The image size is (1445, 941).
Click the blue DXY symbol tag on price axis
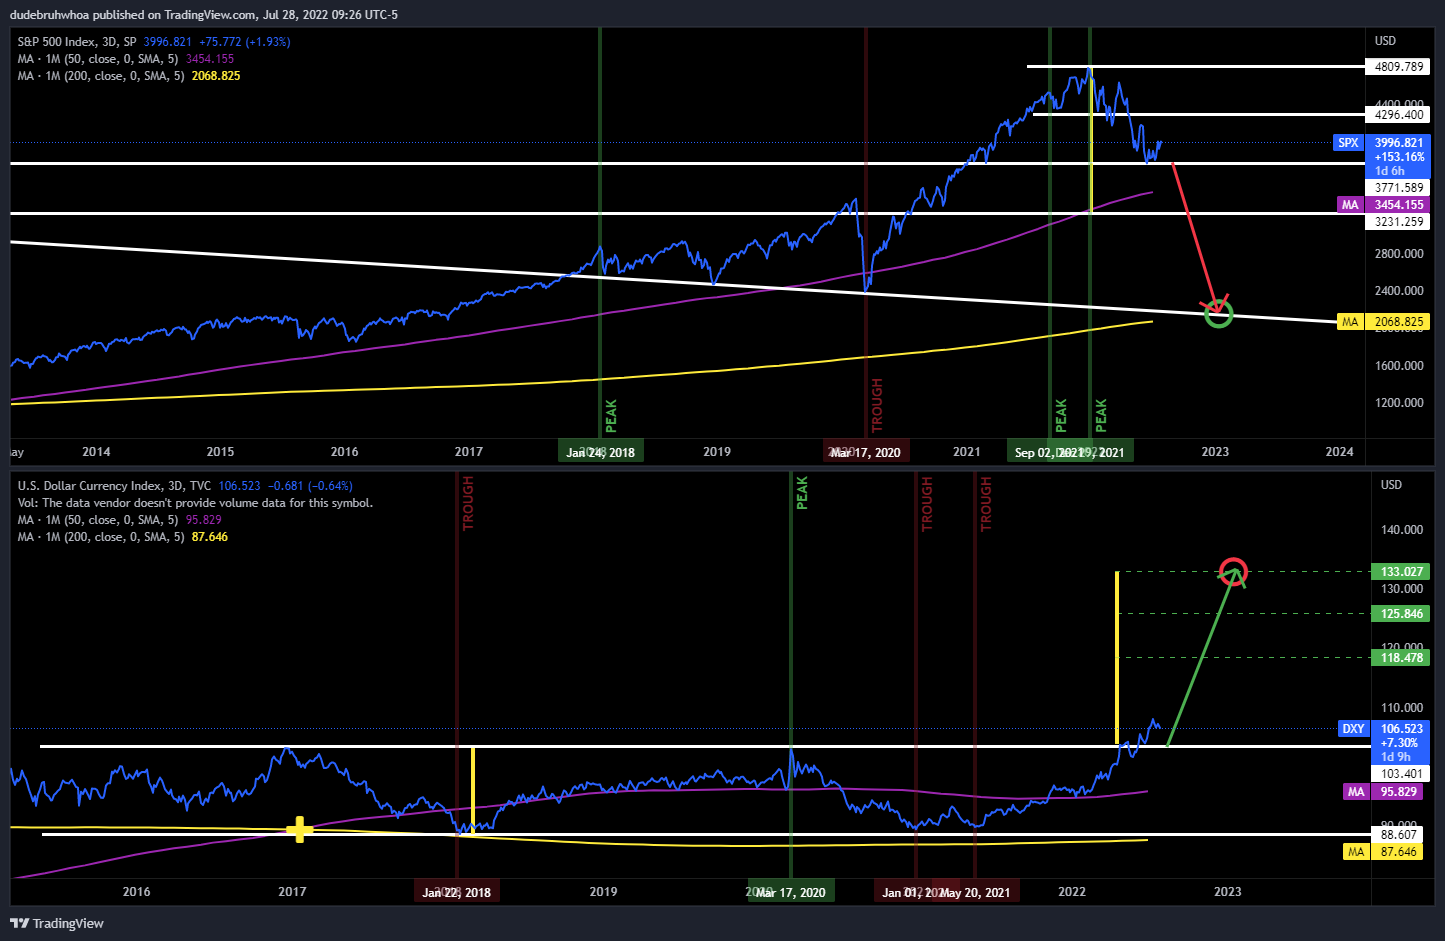pyautogui.click(x=1353, y=729)
